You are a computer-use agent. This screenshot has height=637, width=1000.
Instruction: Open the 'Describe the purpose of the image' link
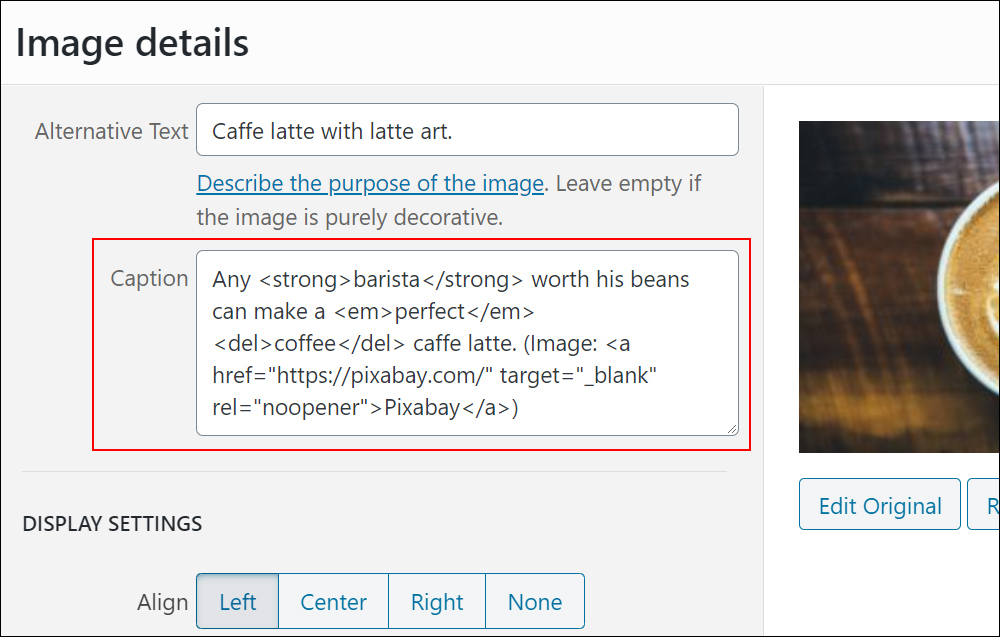[x=370, y=184]
